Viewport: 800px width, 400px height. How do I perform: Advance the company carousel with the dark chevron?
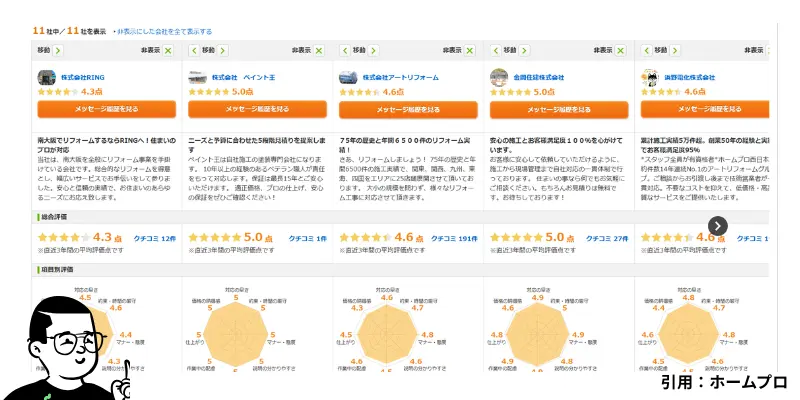pos(718,226)
